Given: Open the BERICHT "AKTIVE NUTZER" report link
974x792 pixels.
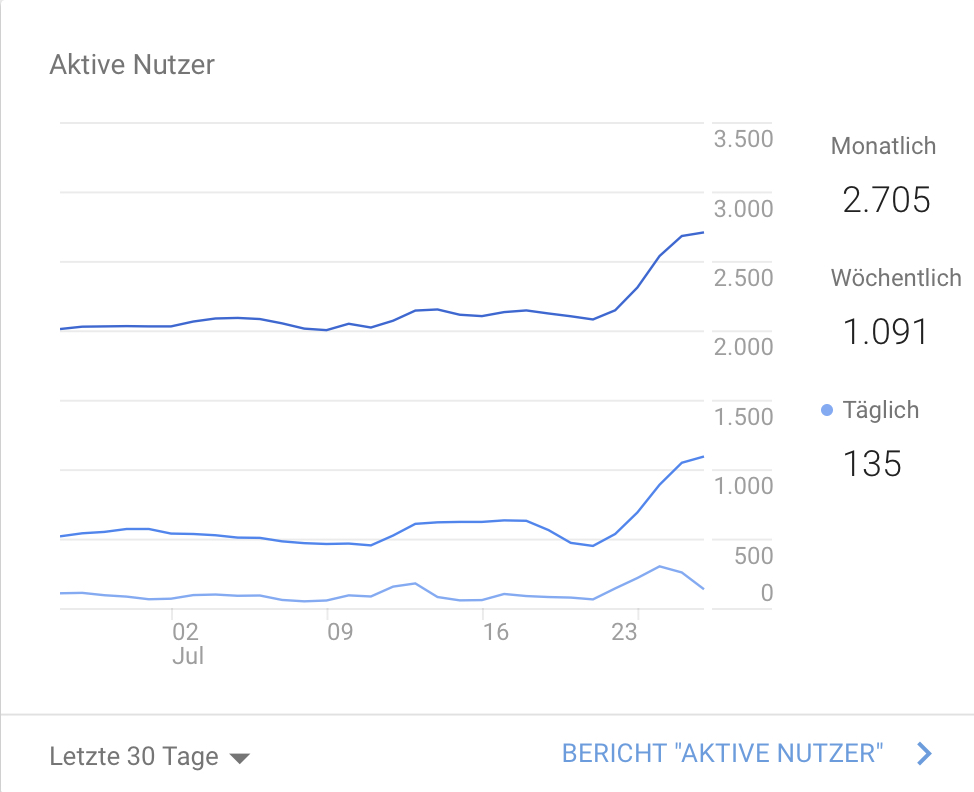Looking at the screenshot, I should coord(723,754).
